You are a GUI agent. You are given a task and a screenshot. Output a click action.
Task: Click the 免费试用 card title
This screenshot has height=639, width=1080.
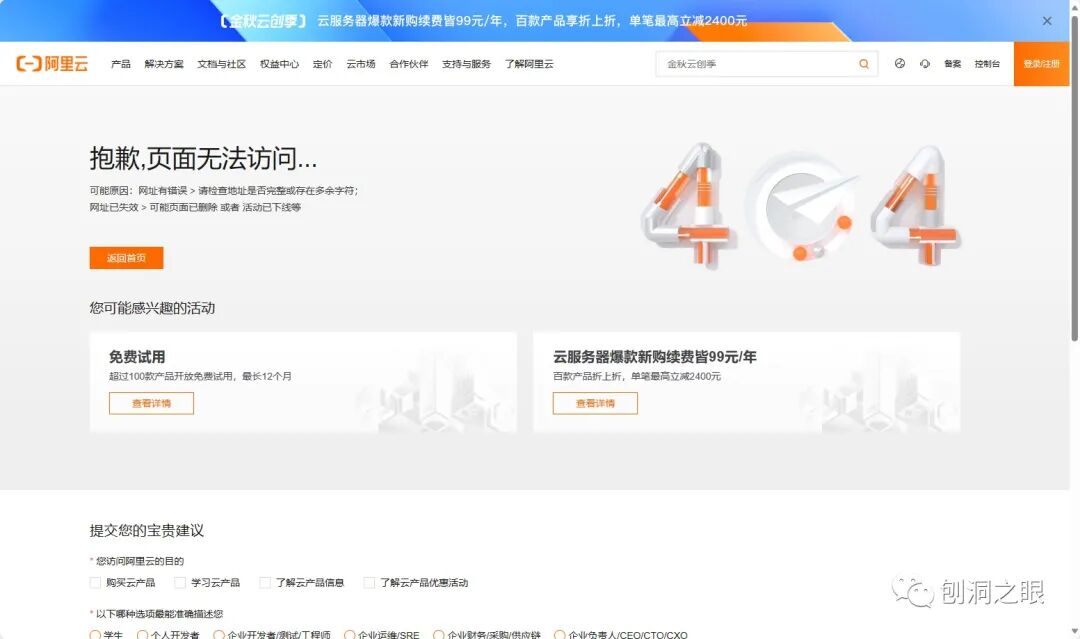click(x=137, y=357)
